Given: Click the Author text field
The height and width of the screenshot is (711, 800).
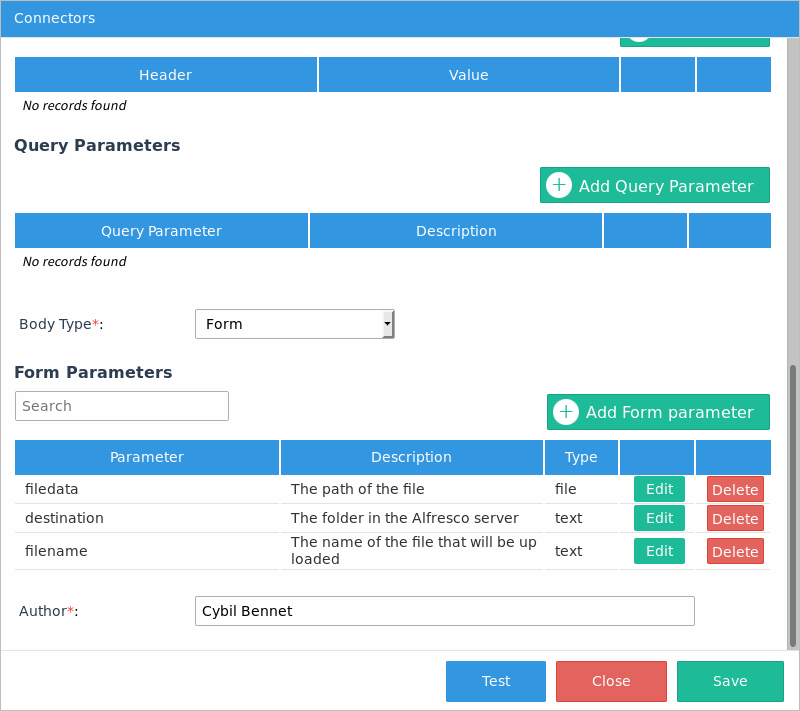Looking at the screenshot, I should click(444, 611).
